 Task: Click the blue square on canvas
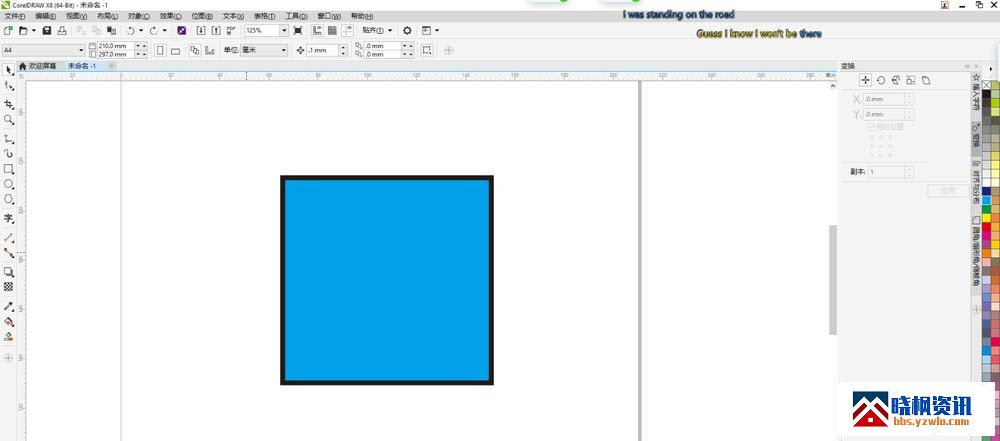(387, 280)
